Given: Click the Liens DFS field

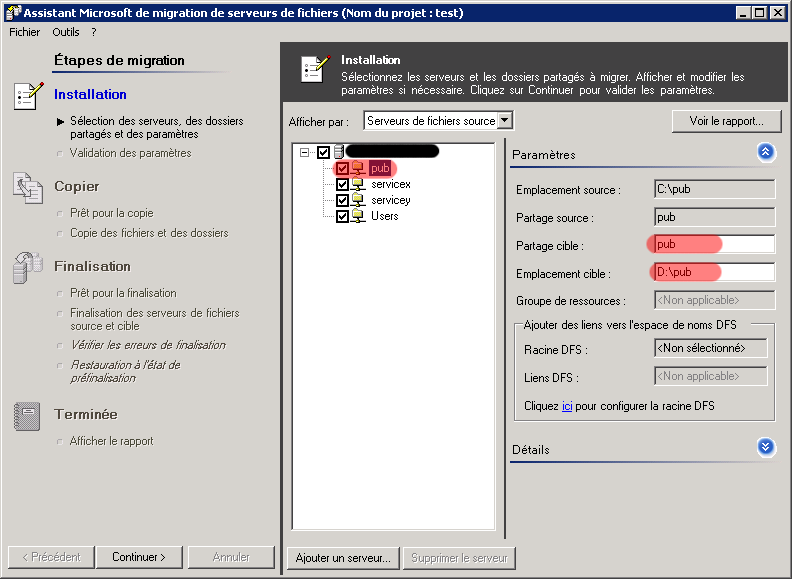Looking at the screenshot, I should point(710,376).
